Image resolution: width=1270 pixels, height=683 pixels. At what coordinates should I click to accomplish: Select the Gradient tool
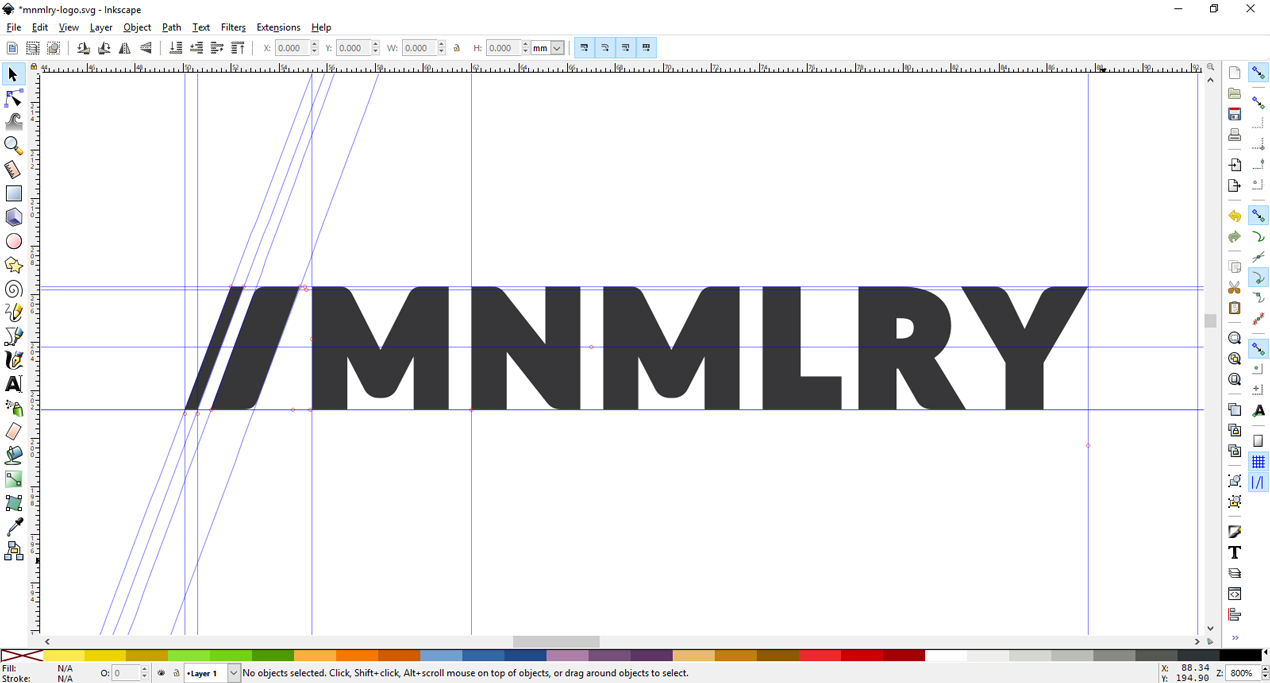coord(13,480)
